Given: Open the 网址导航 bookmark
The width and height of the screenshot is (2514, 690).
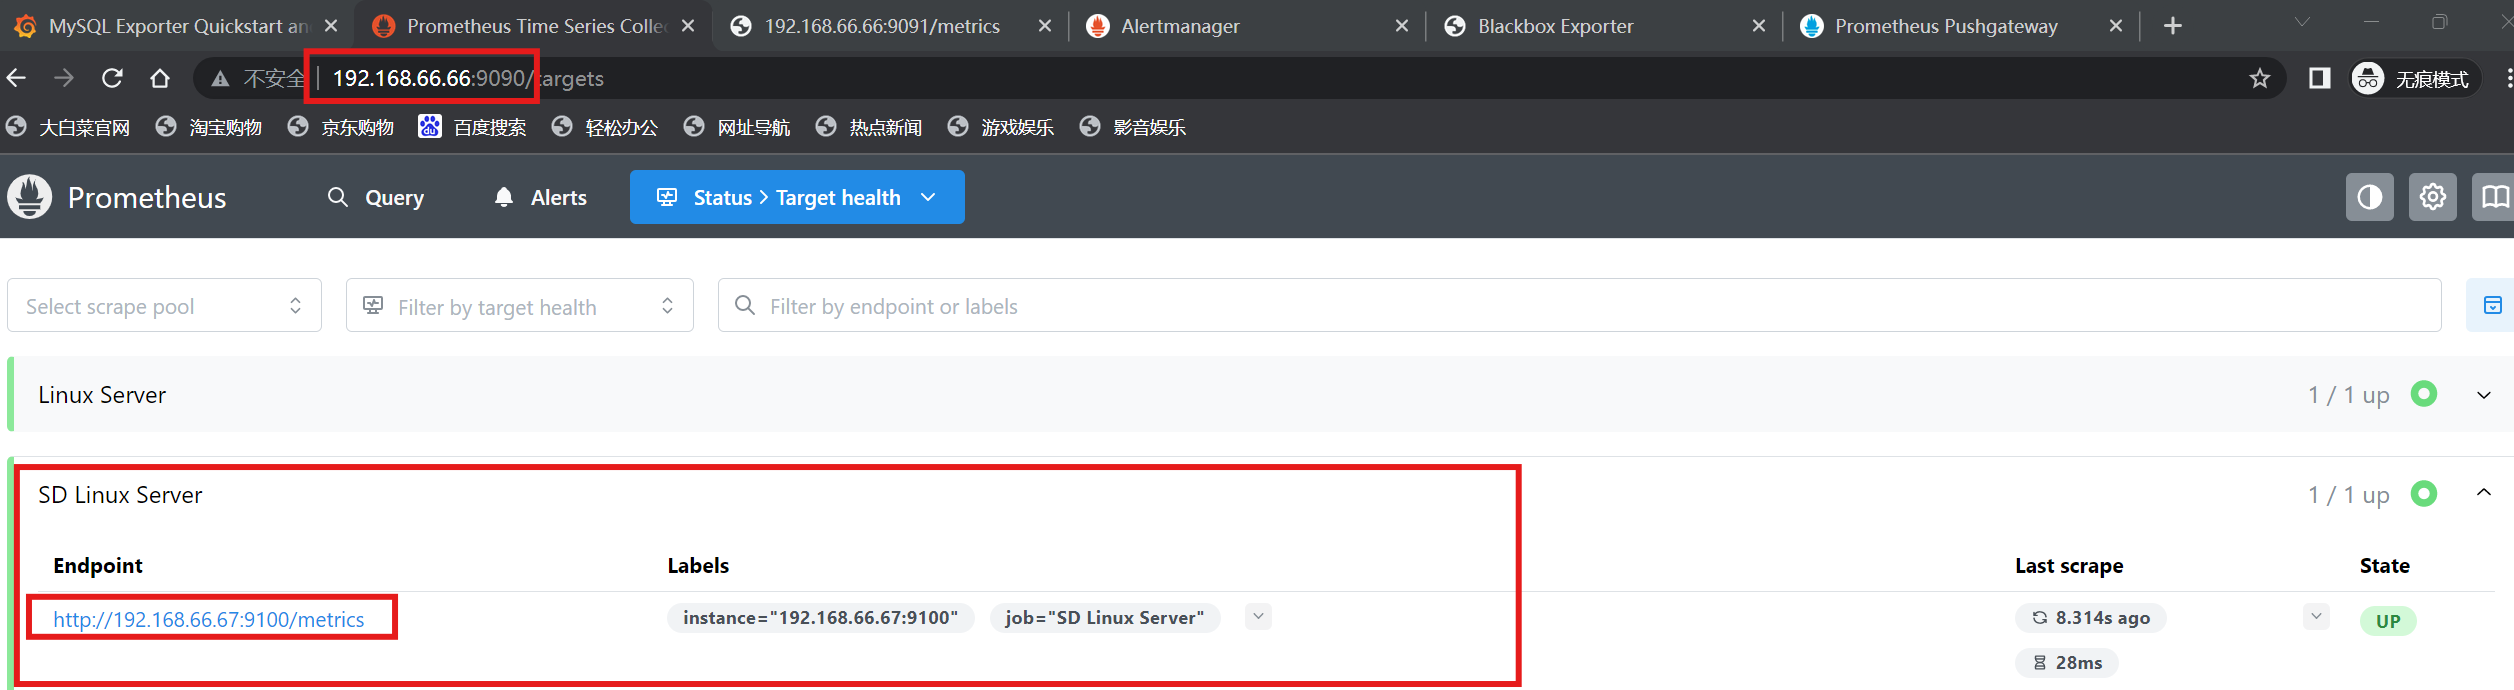Looking at the screenshot, I should (737, 127).
